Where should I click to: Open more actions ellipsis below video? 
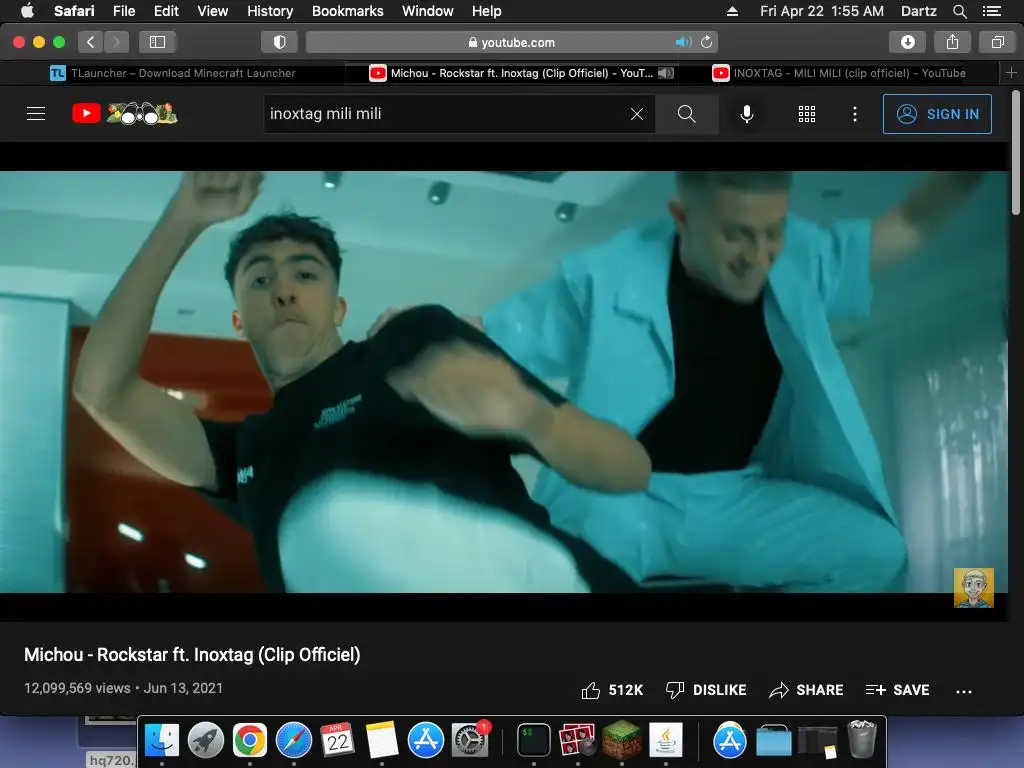[963, 691]
